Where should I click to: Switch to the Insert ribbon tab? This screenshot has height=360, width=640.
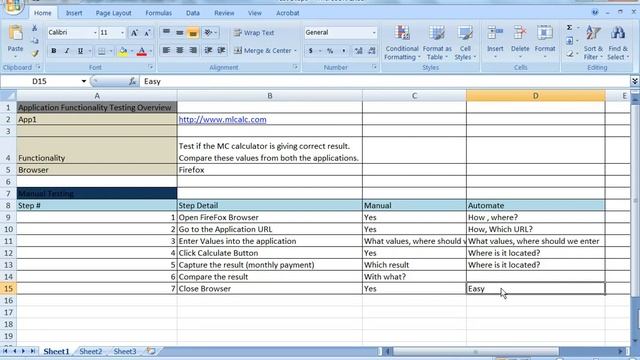74,13
